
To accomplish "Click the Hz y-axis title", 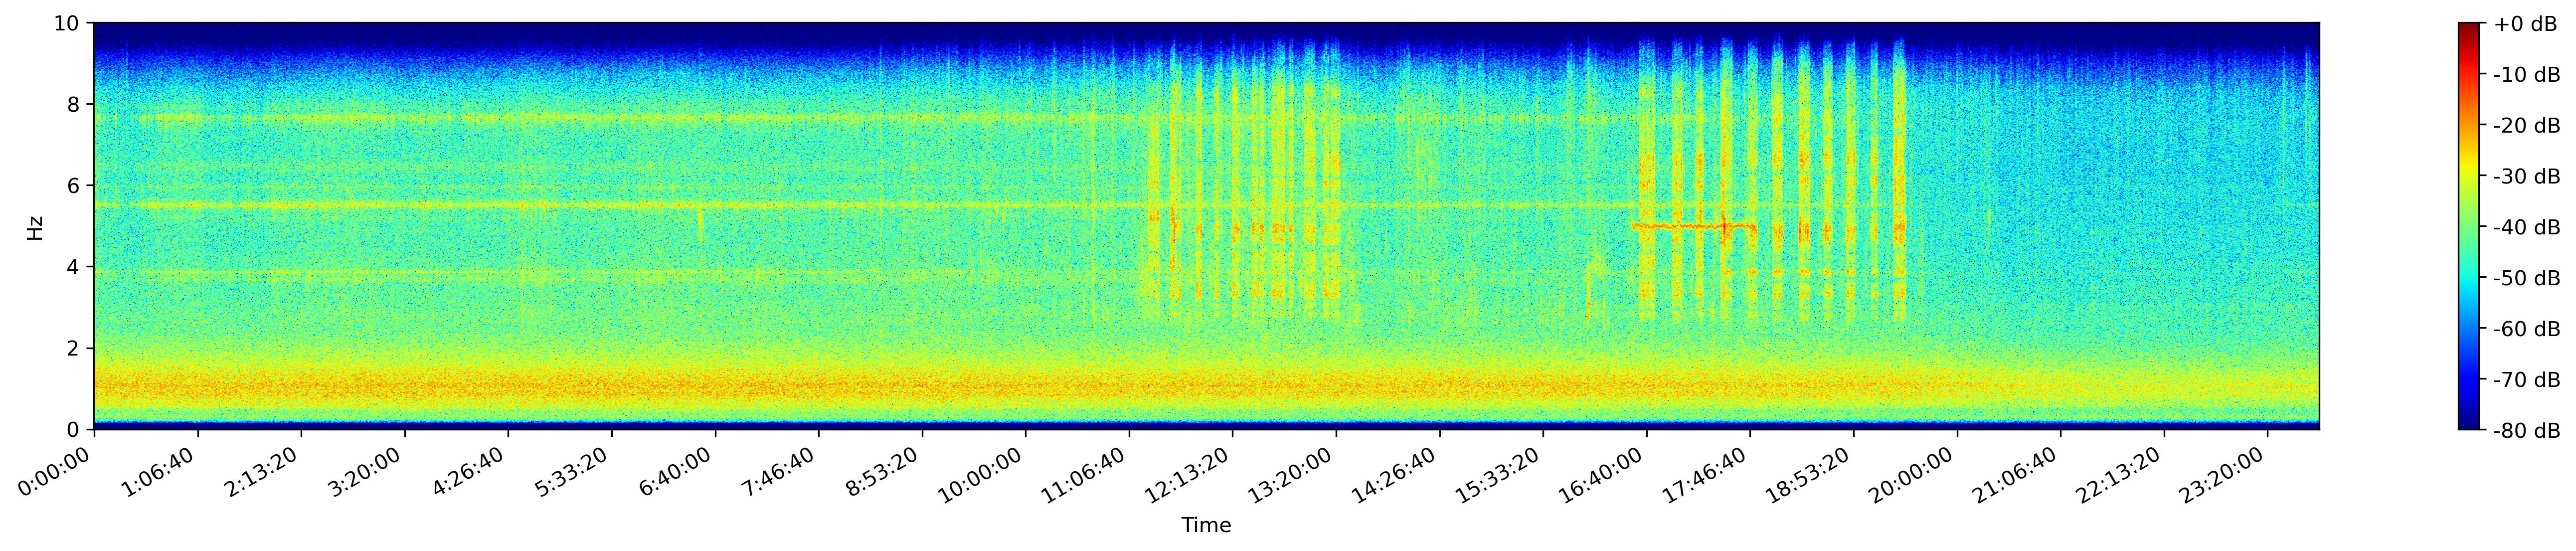I will pos(35,227).
